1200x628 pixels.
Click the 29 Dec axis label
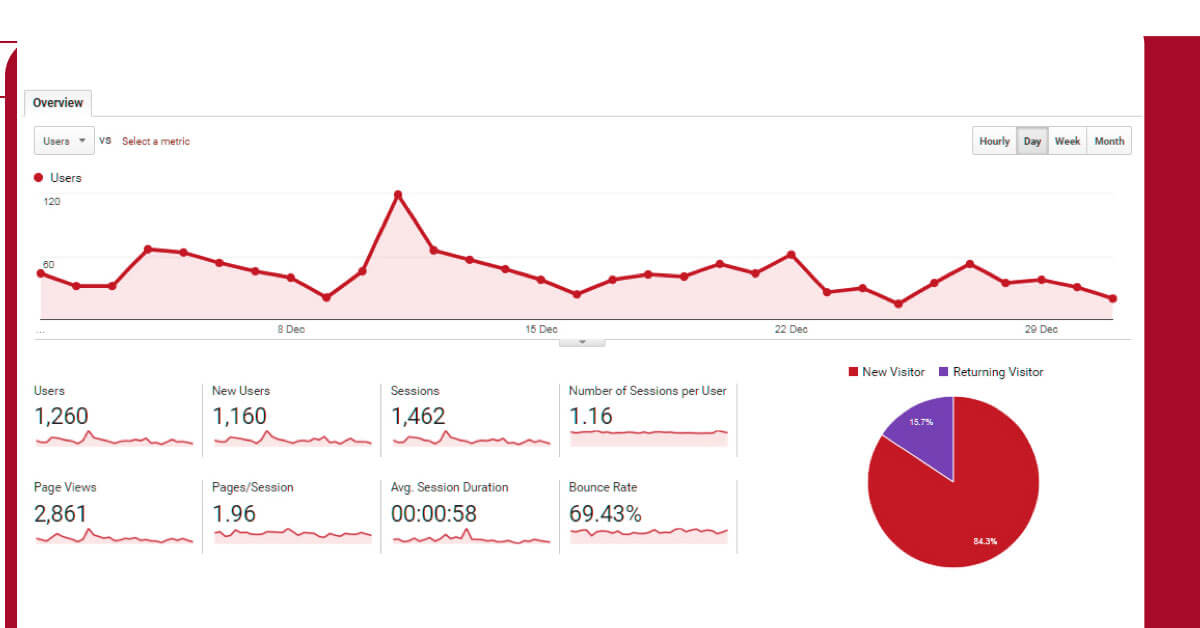[1041, 330]
